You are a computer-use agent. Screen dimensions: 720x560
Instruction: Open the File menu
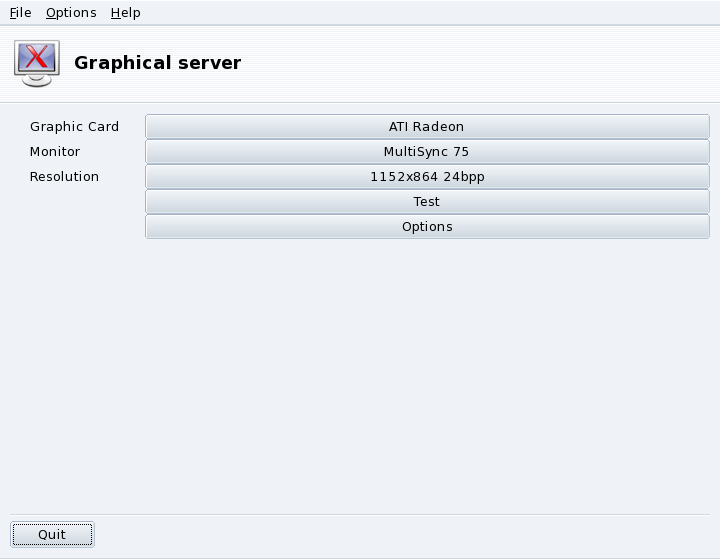coord(20,13)
